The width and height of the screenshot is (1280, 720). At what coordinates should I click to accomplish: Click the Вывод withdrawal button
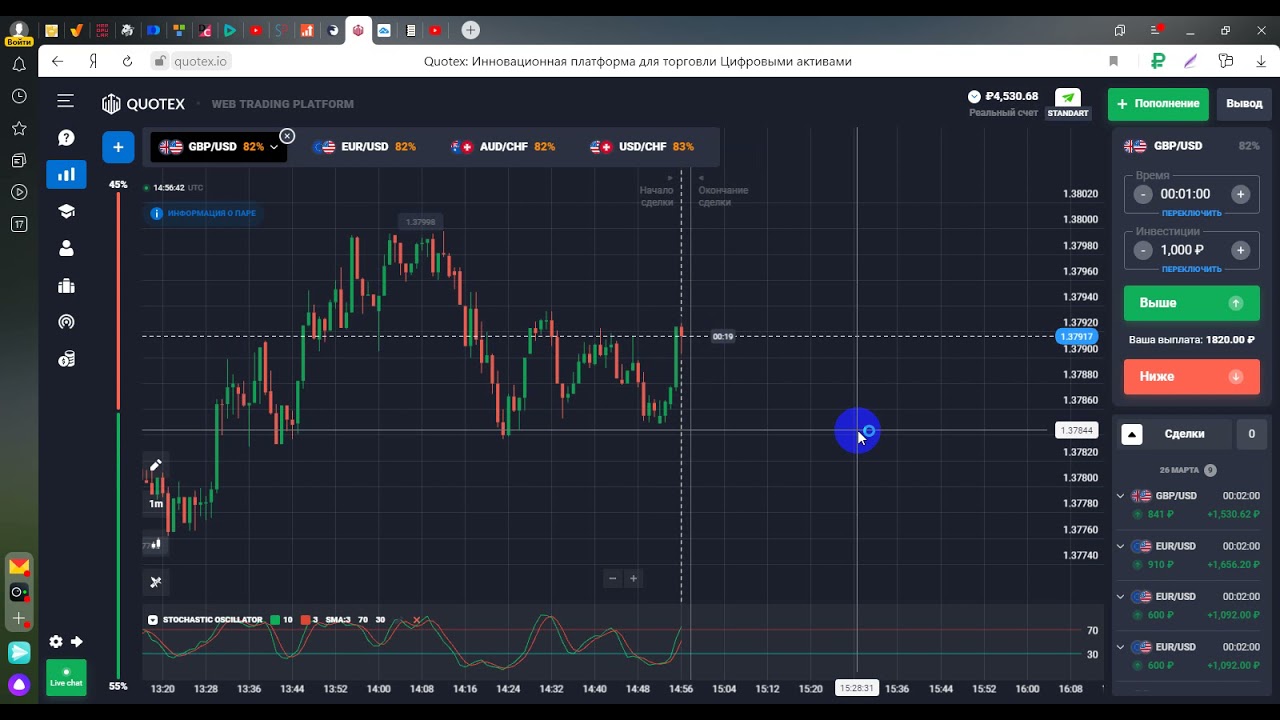tap(1244, 104)
